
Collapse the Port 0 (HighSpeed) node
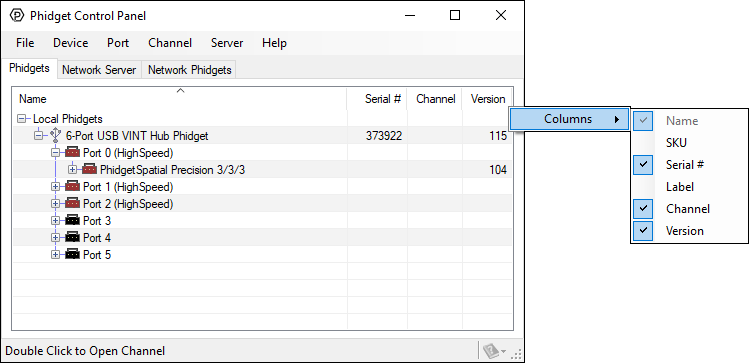click(x=55, y=153)
